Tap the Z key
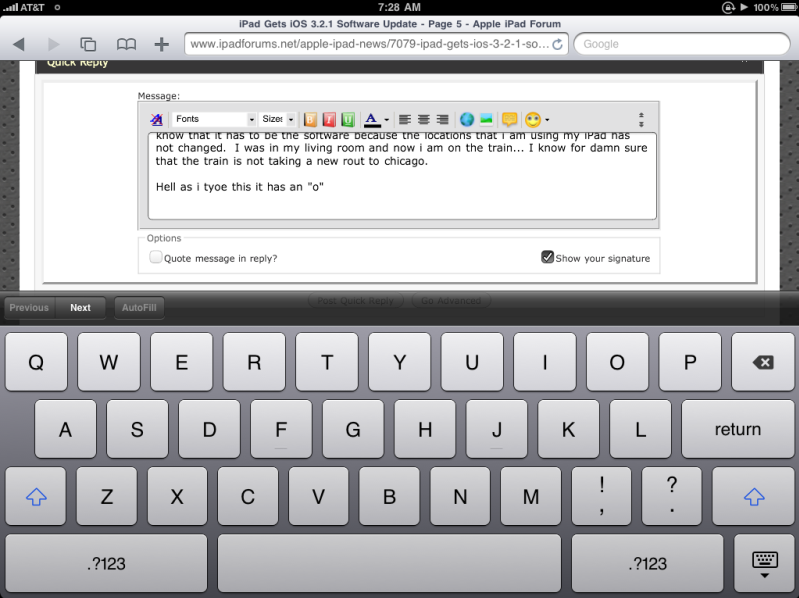The height and width of the screenshot is (598, 799). coord(106,496)
